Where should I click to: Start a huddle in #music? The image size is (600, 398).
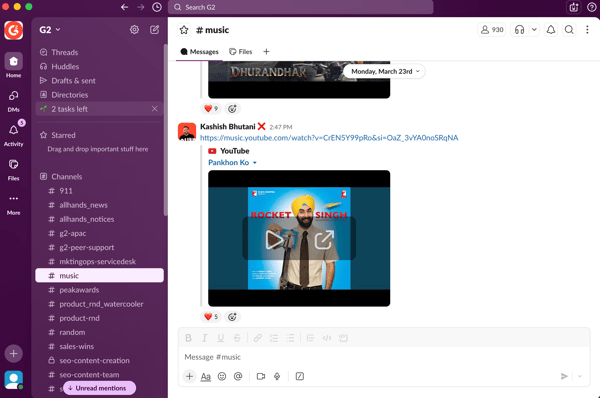click(519, 29)
